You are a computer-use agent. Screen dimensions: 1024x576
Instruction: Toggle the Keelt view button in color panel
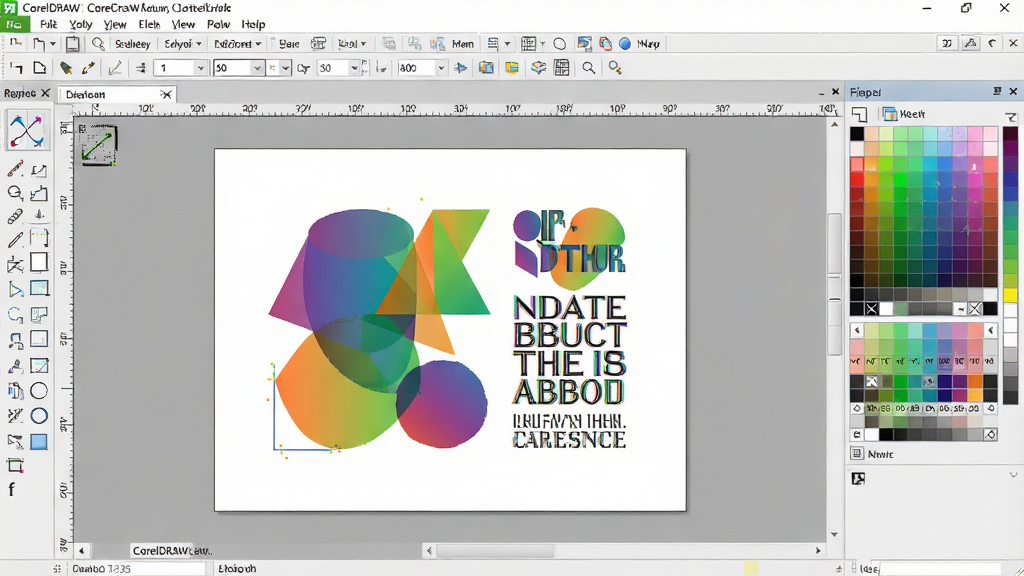point(904,114)
